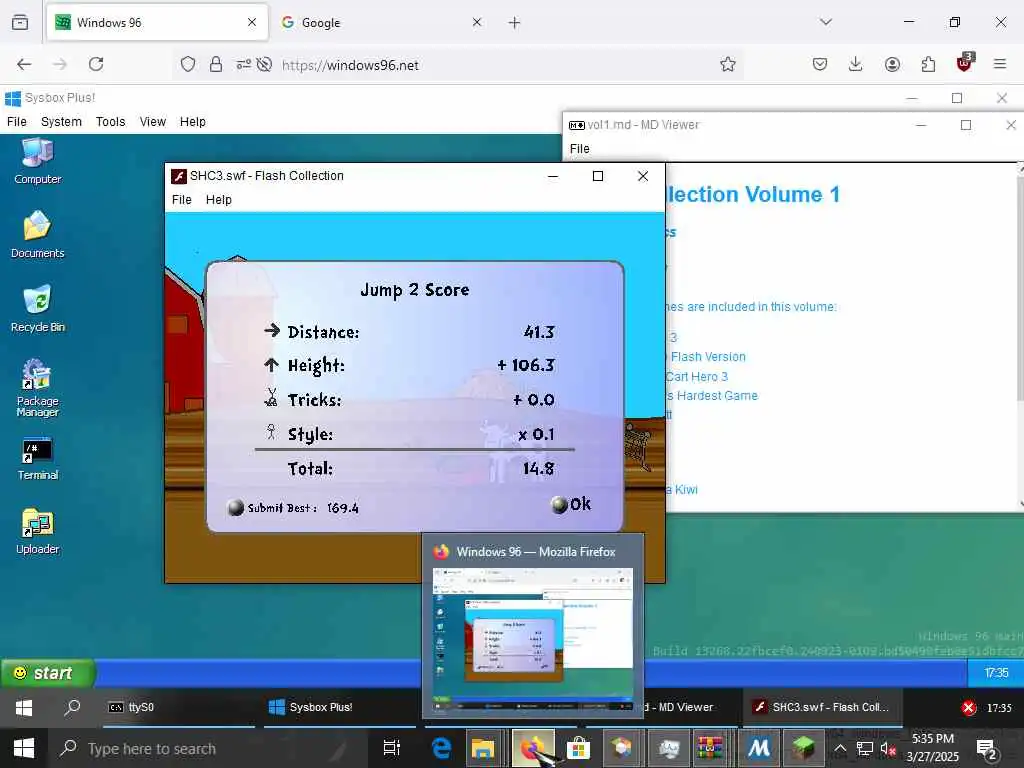Select Sysbox Plus! taskbar entry
Screen dimensions: 1024x768
tap(340, 707)
